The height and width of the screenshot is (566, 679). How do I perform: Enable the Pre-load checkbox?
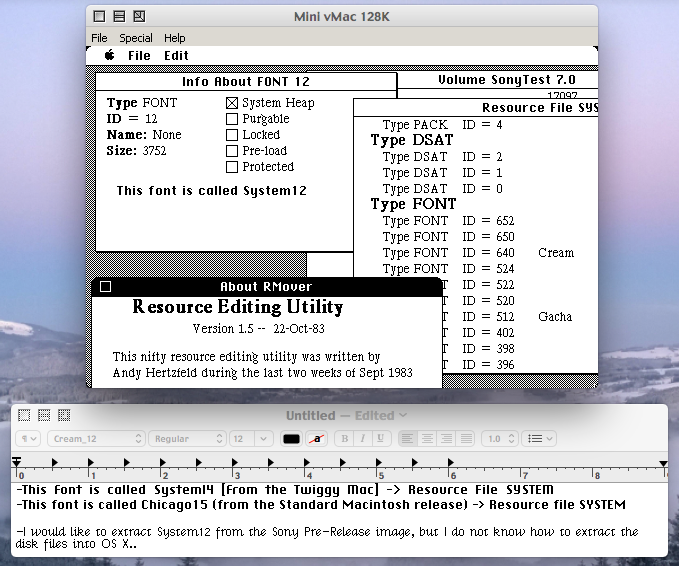pyautogui.click(x=232, y=151)
